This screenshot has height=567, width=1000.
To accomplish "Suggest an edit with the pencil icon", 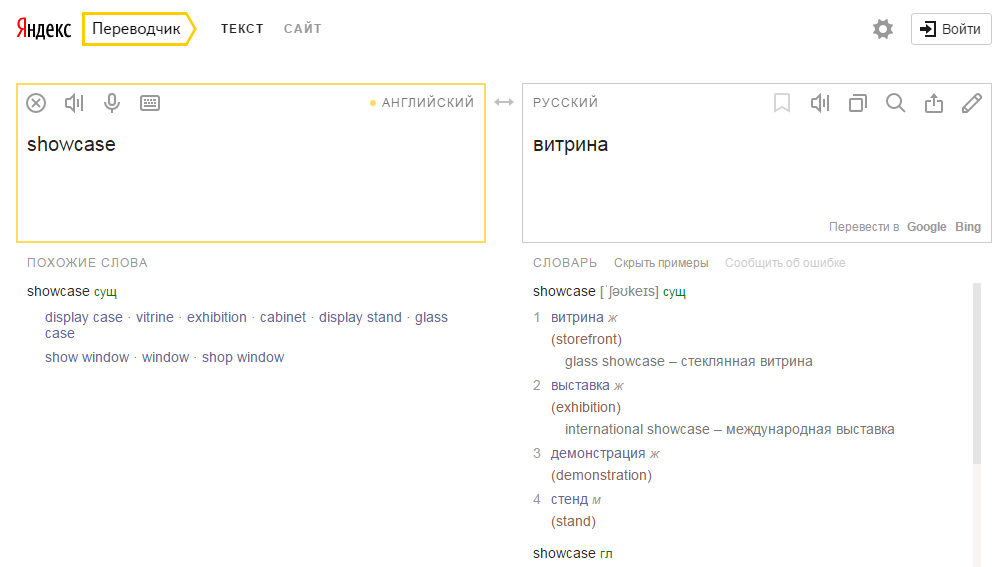I will click(x=971, y=103).
